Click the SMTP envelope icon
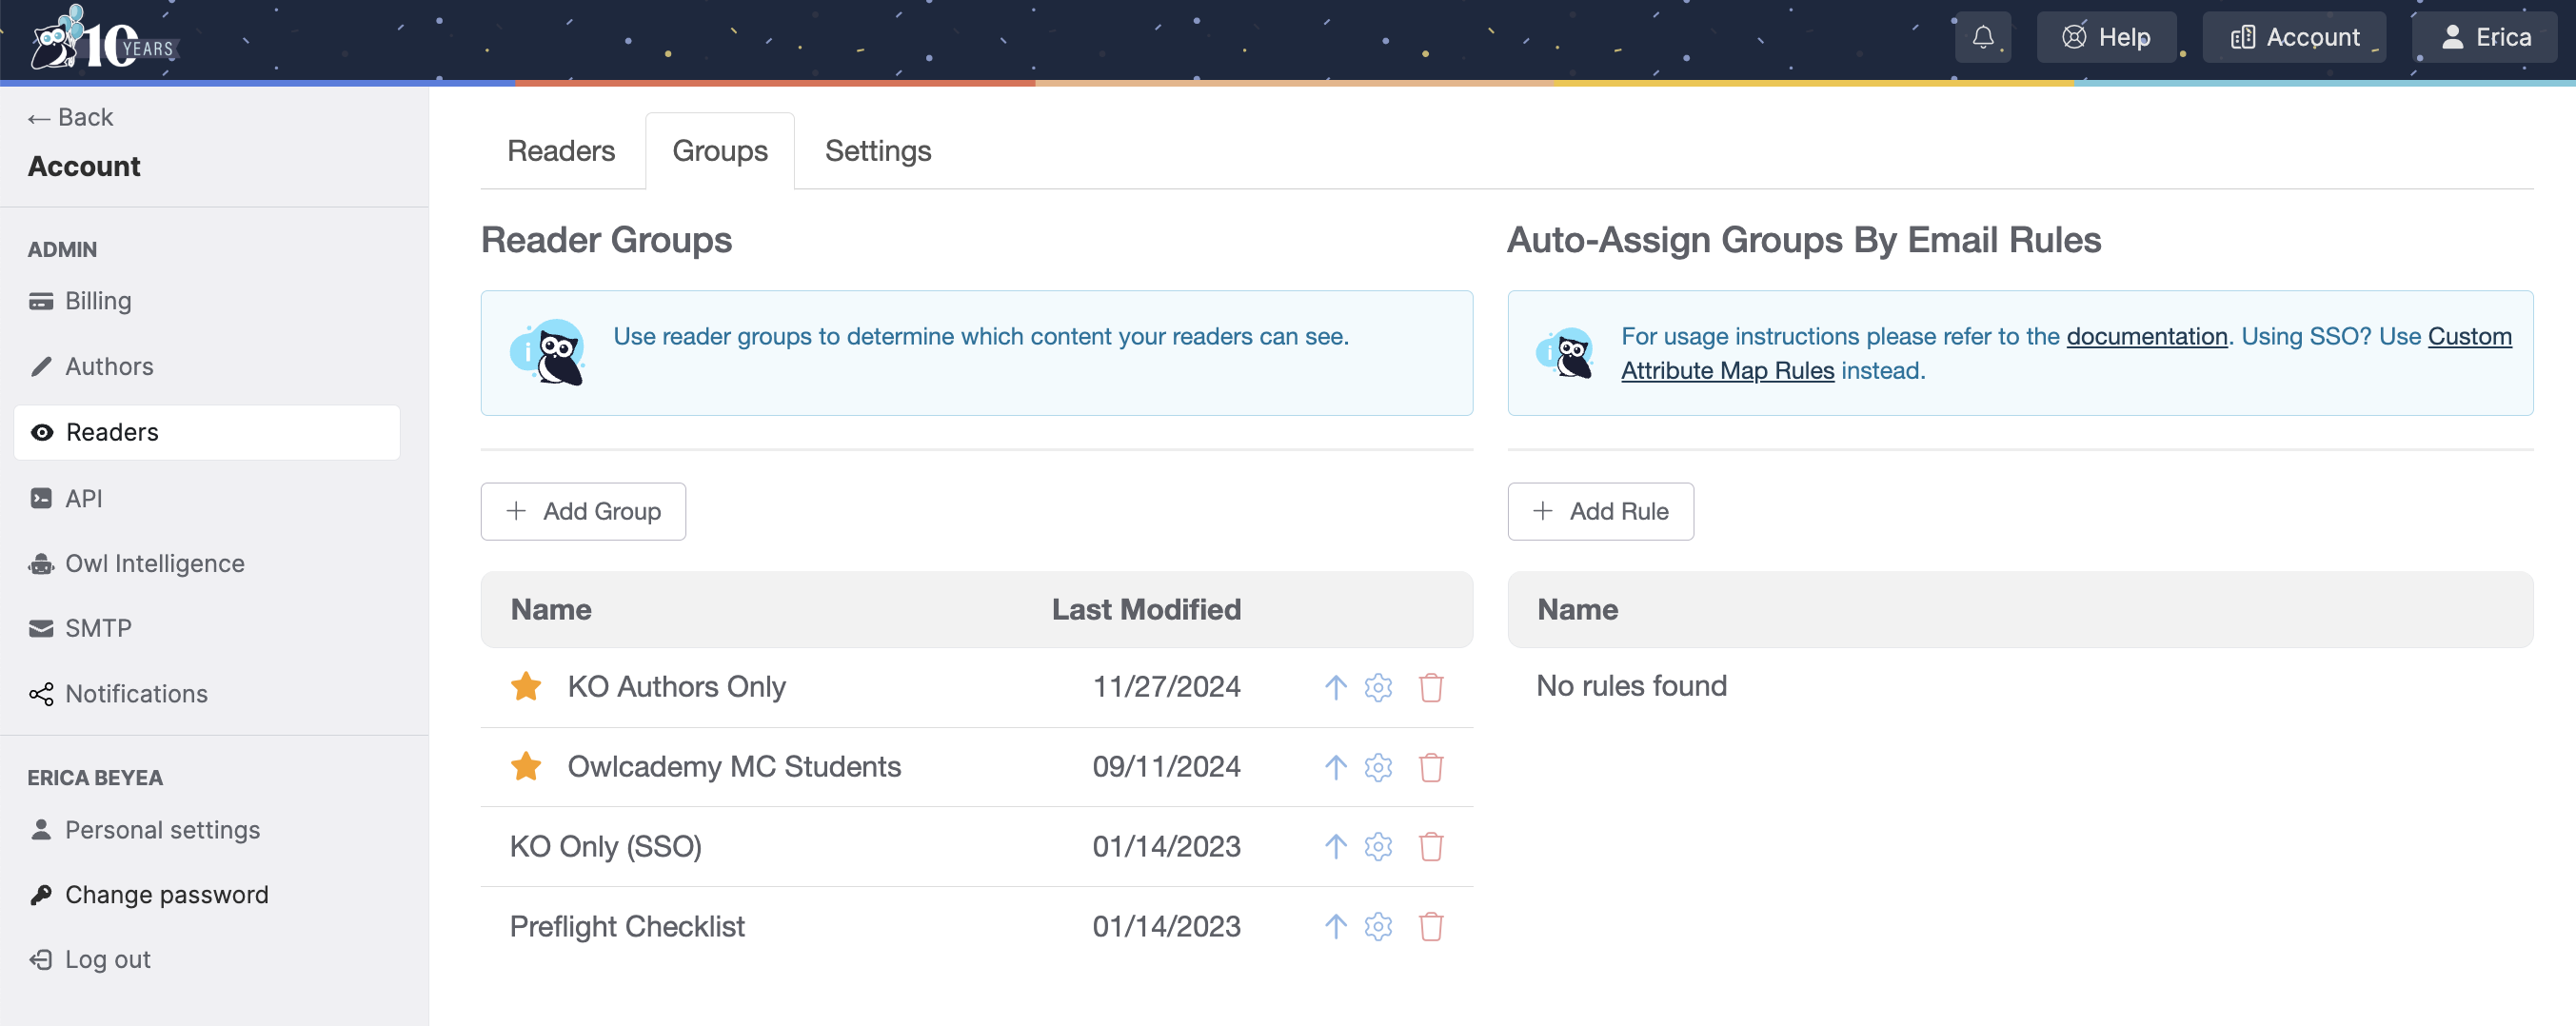Viewport: 2576px width, 1026px height. click(x=40, y=628)
